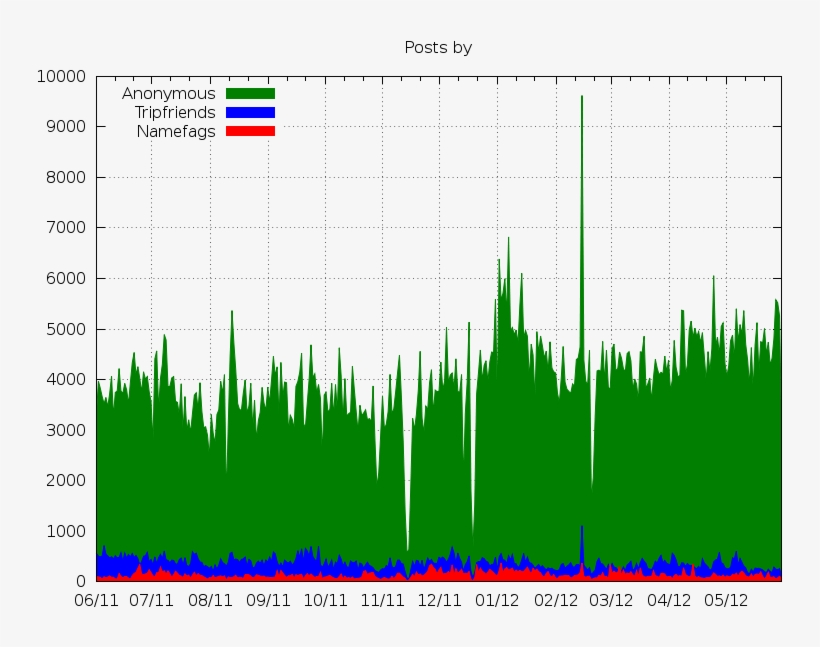Click the blue Tripfriends legend swatch
Viewport: 820px width, 647px height.
click(250, 112)
